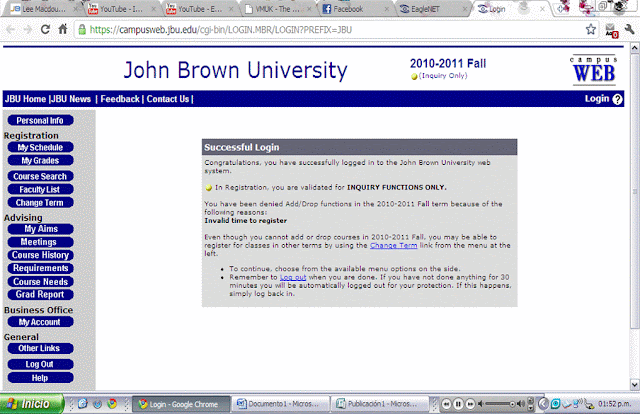This screenshot has height=414, width=640.
Task: Open Course History sidebar button
Action: (40, 255)
